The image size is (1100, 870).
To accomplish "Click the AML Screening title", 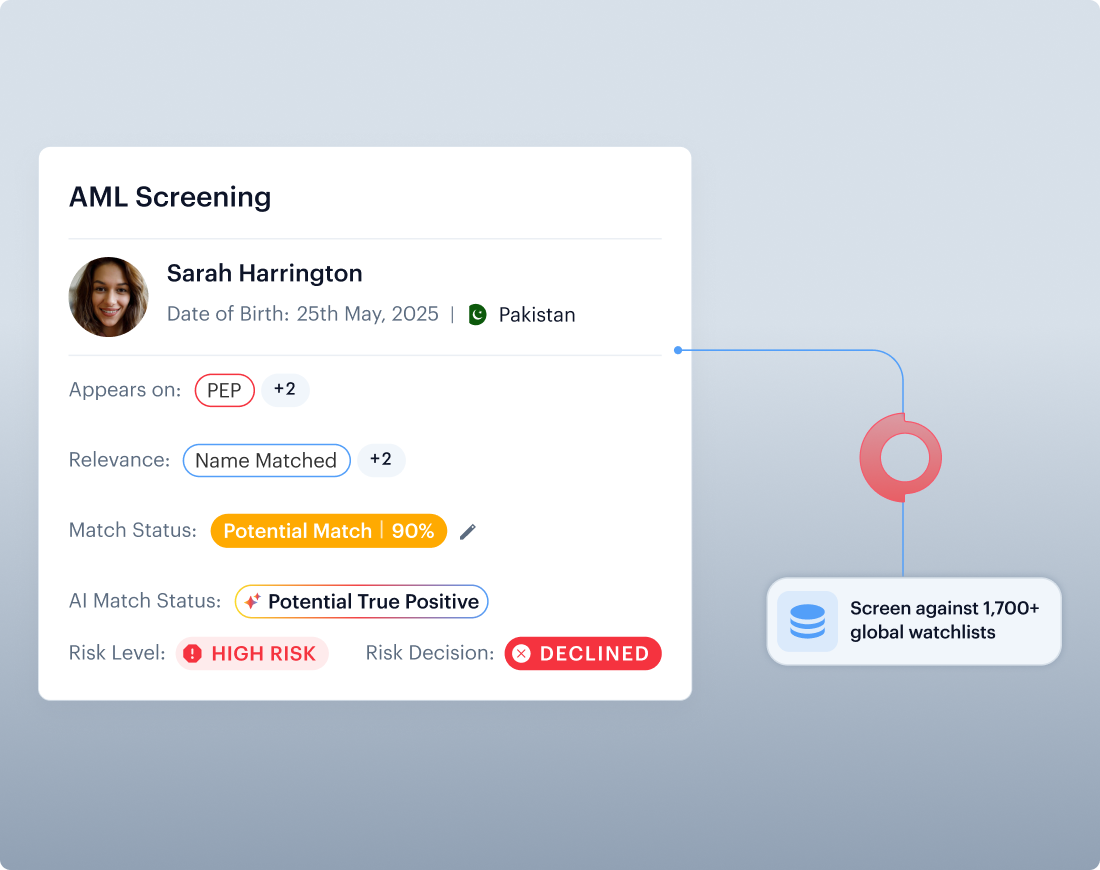I will [x=170, y=197].
